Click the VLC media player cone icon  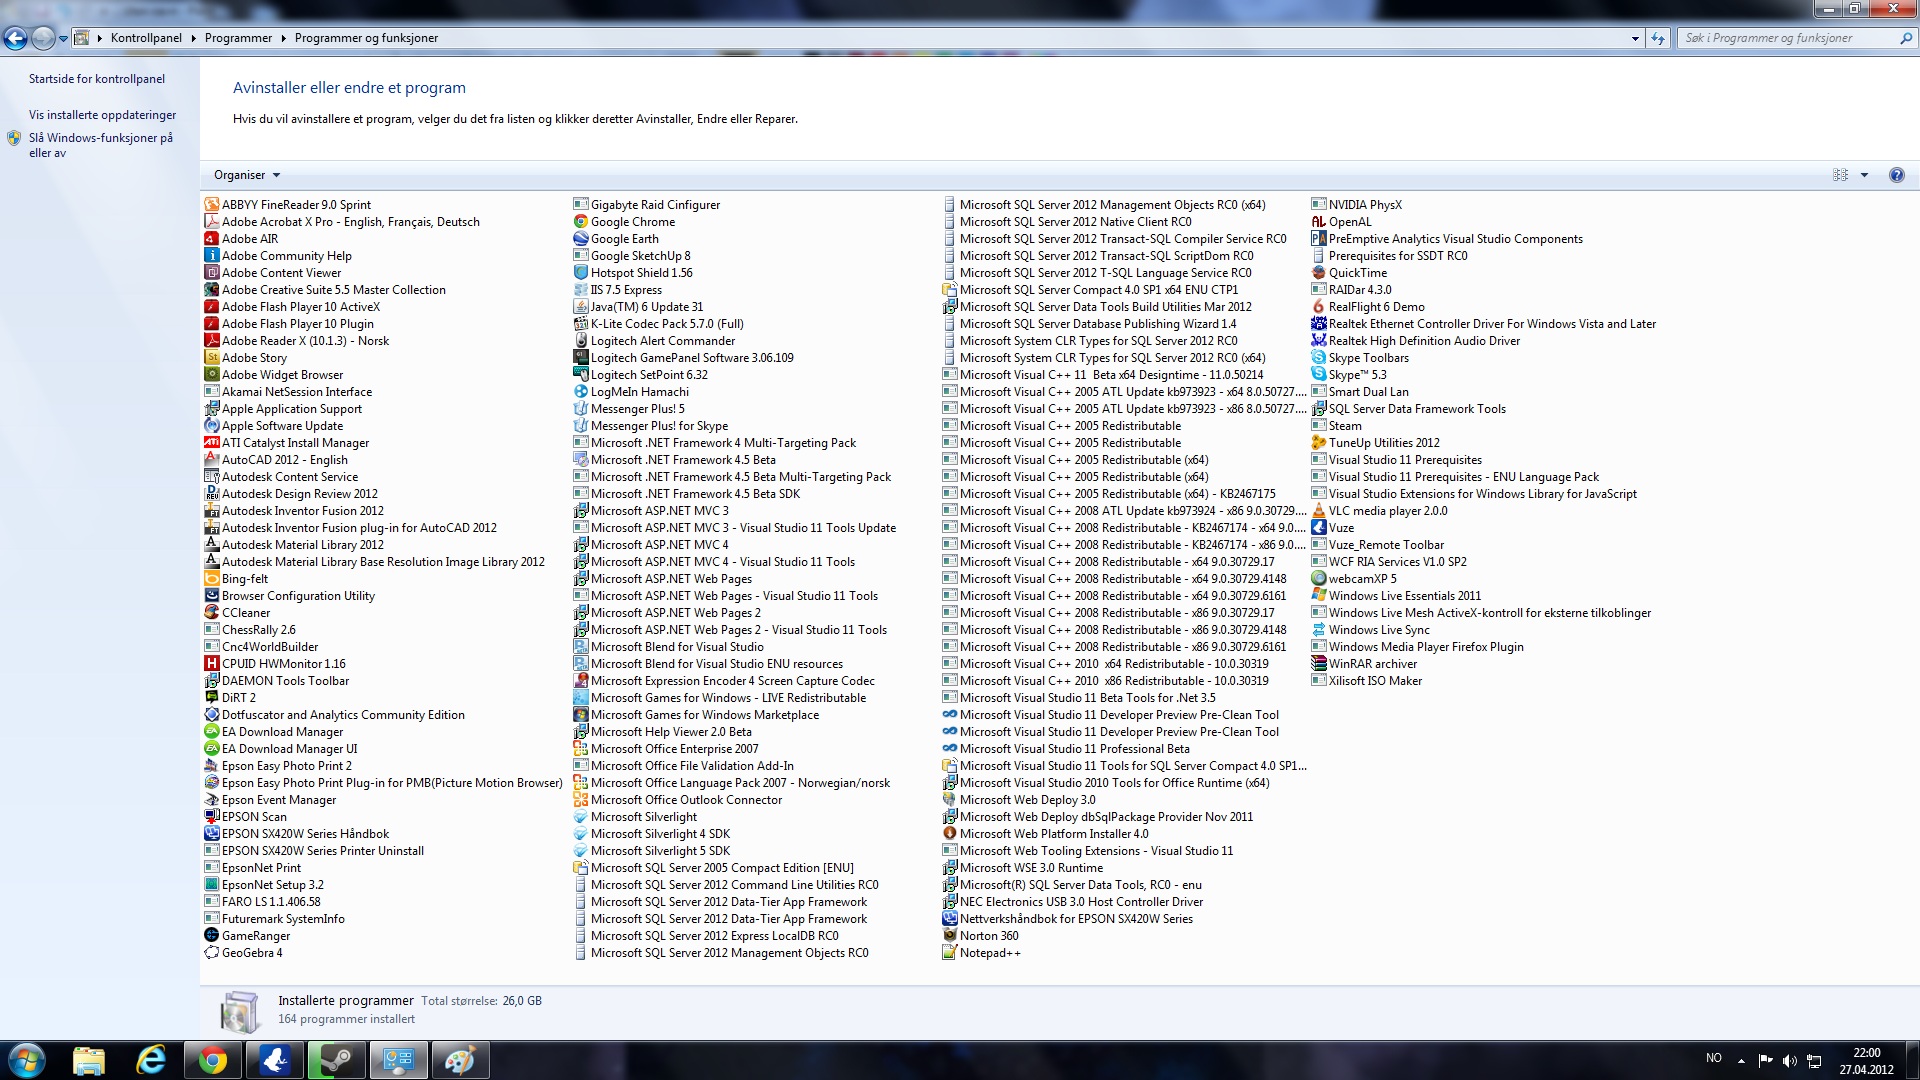coord(1318,511)
